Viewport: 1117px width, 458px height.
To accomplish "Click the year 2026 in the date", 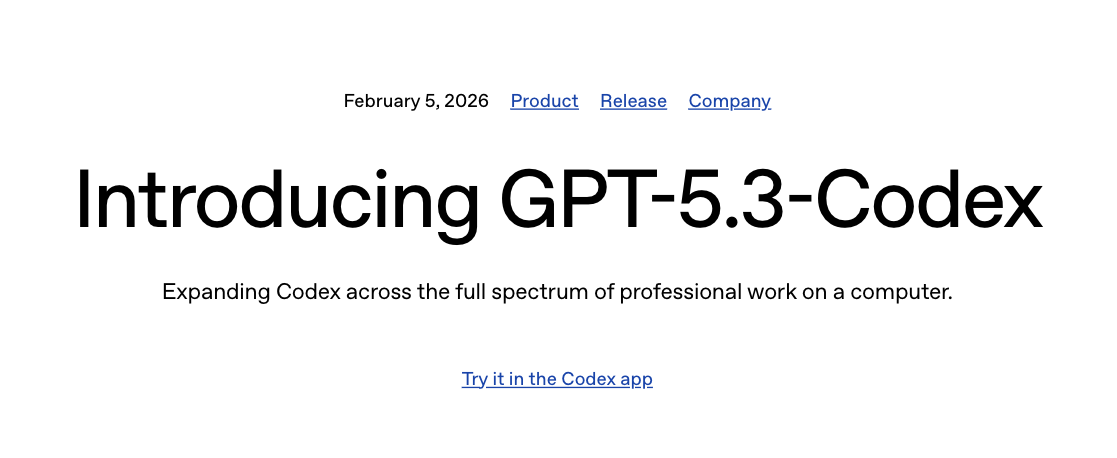I will (467, 101).
